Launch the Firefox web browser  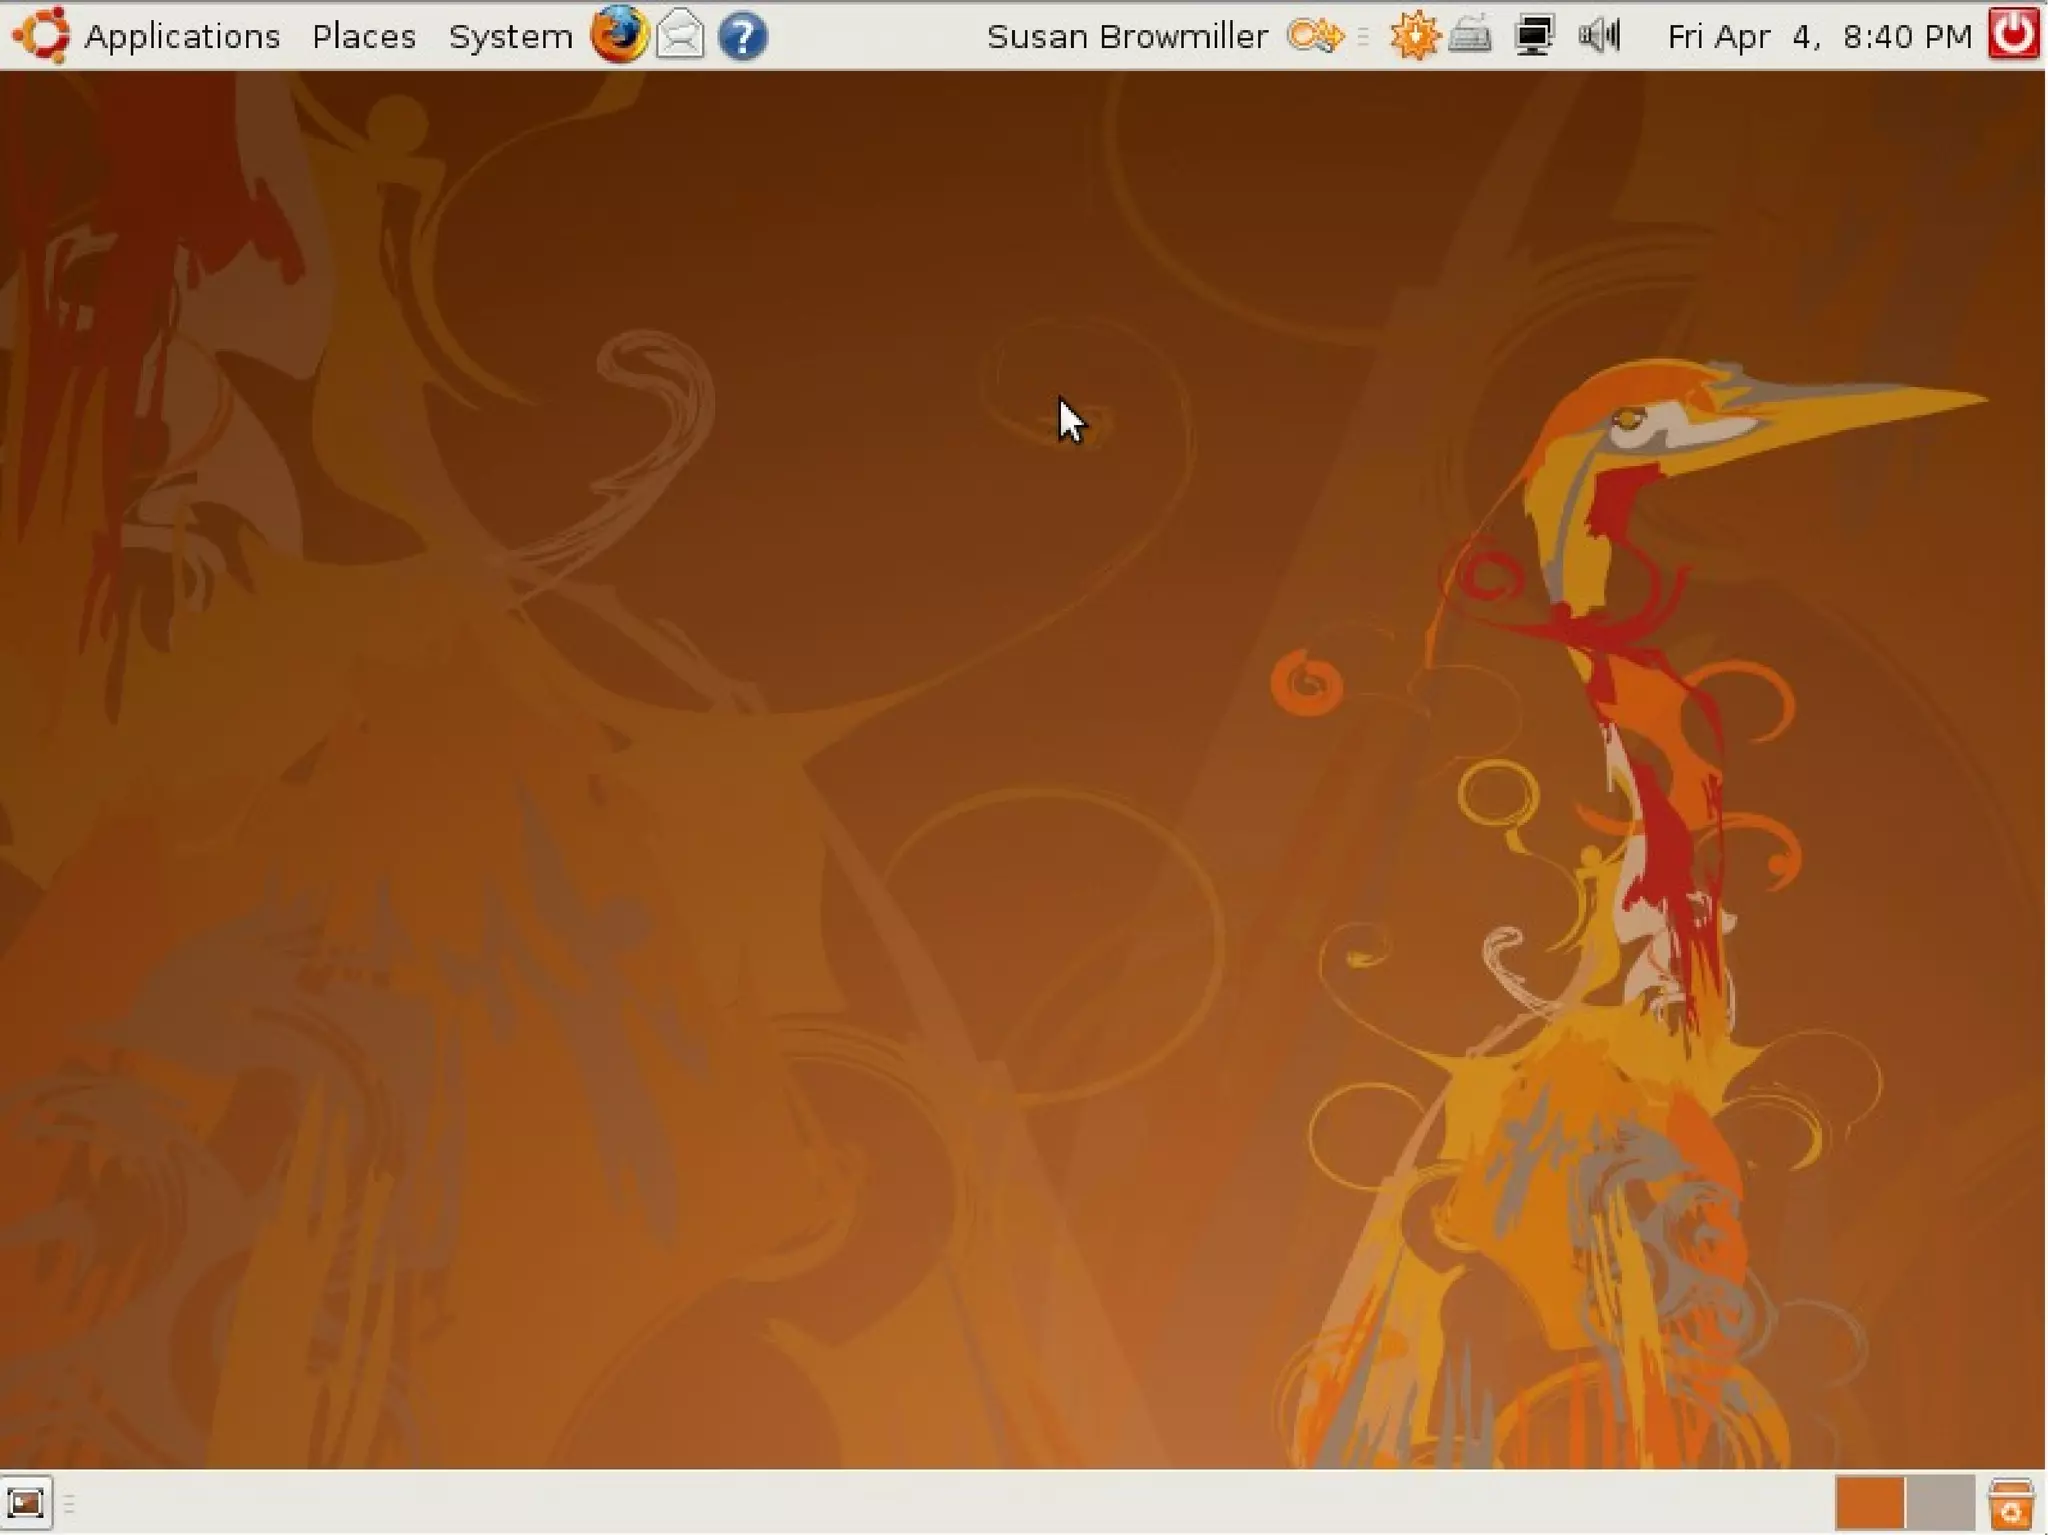[618, 34]
